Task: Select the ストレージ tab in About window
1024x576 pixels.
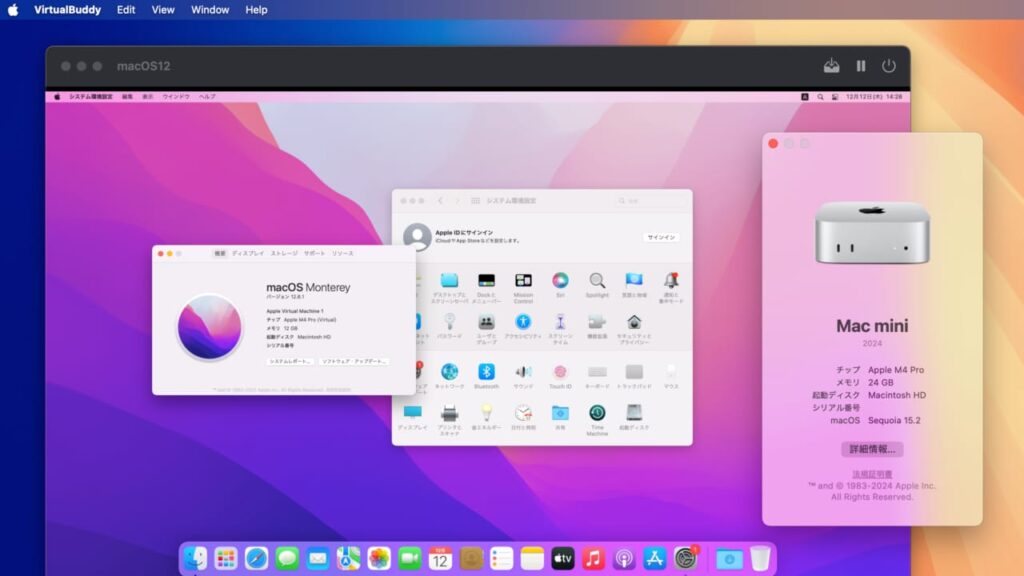Action: [283, 252]
